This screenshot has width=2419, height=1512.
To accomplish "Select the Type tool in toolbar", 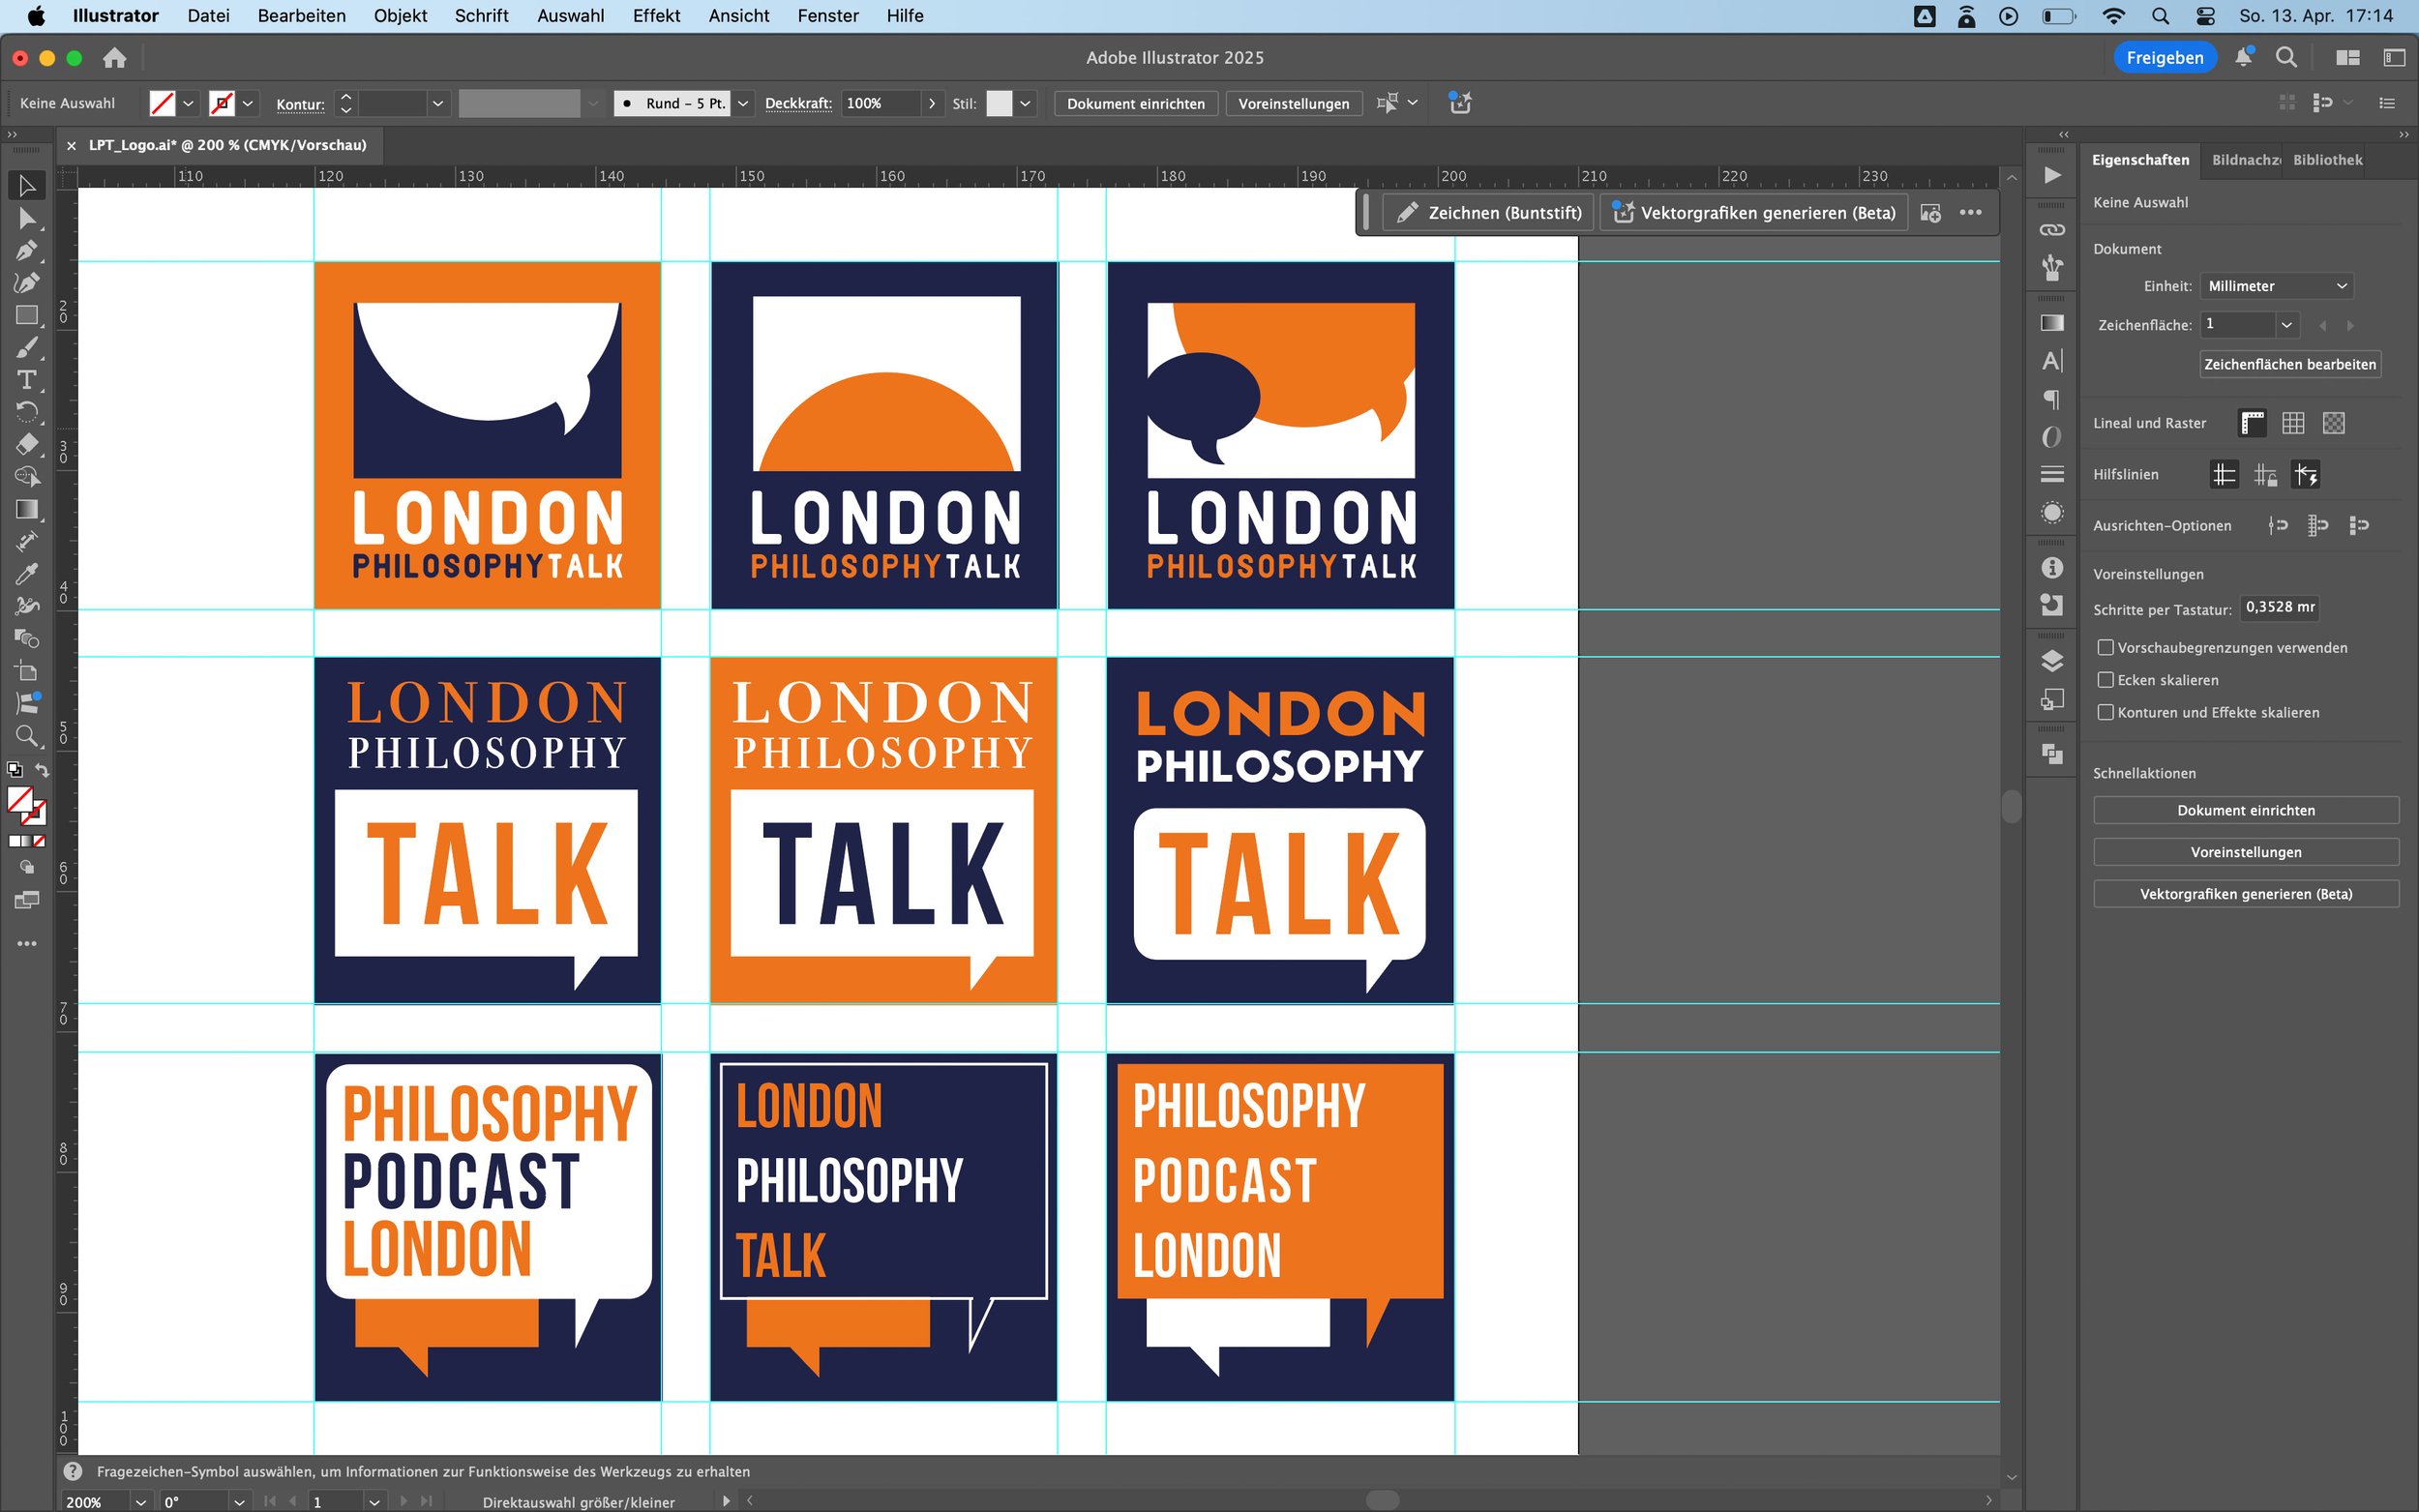I will pyautogui.click(x=27, y=380).
